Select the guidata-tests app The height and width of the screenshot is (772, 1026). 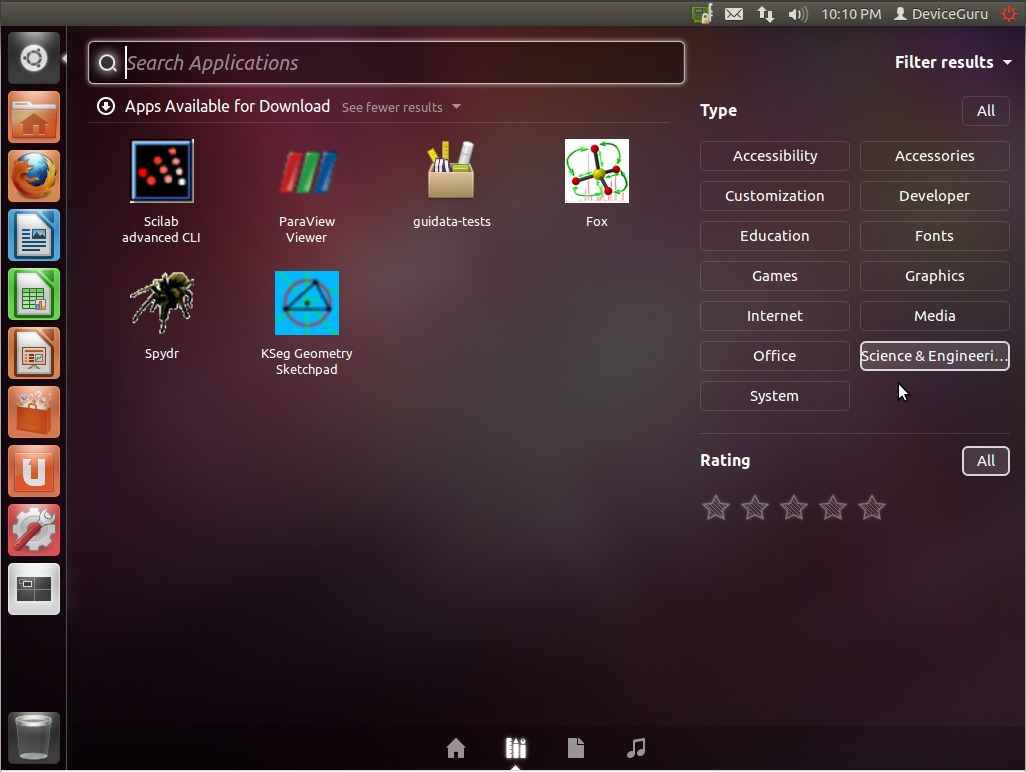451,184
